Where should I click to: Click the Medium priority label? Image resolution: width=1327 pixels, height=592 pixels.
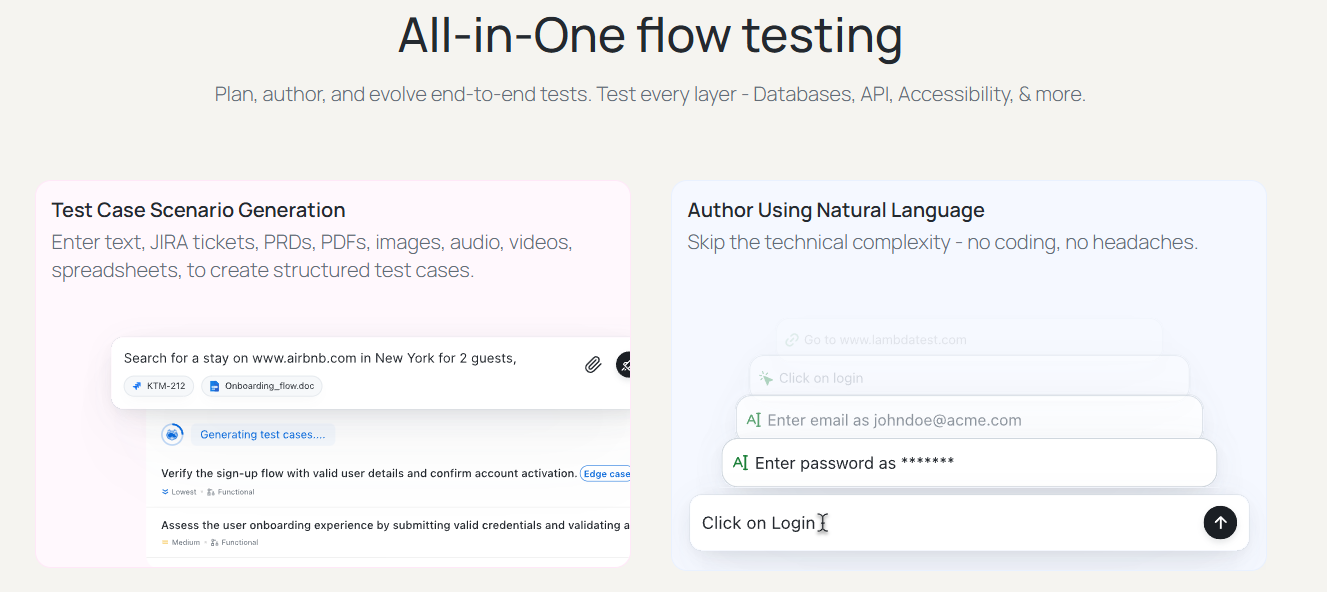(185, 543)
